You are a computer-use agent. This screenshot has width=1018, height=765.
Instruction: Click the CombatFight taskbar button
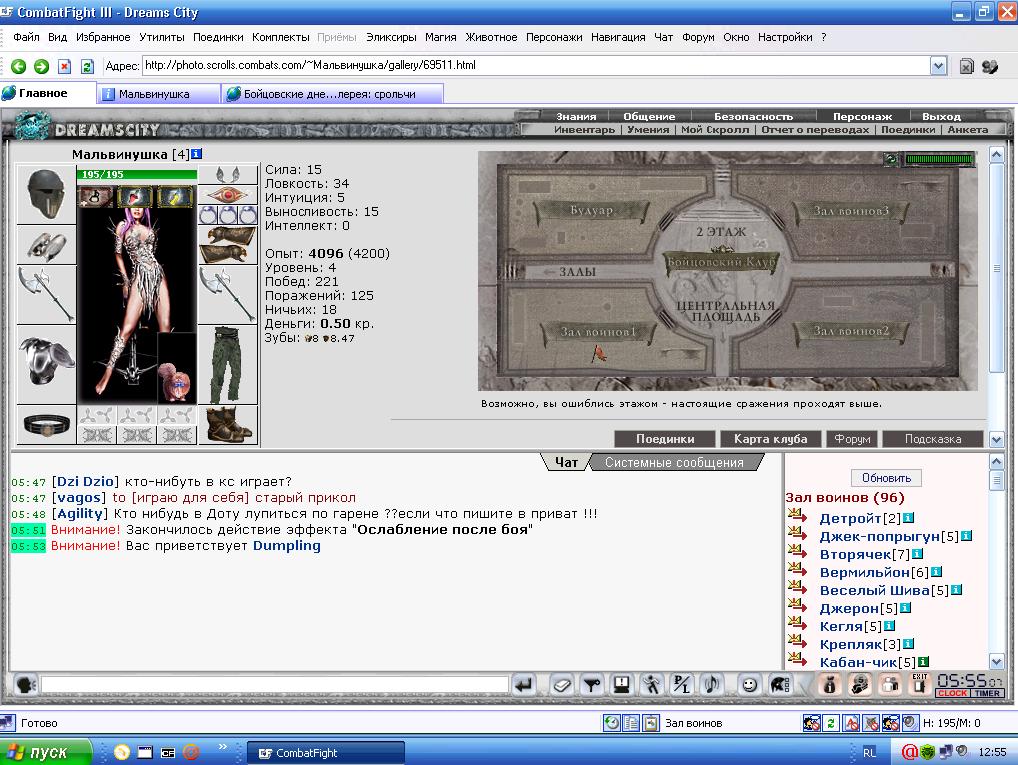coord(326,753)
